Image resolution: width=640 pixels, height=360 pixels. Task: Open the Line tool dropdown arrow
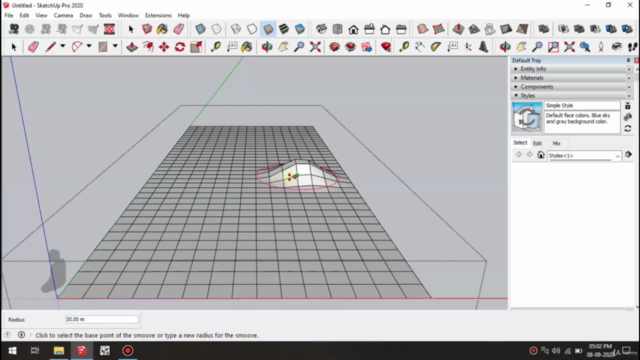click(x=62, y=46)
